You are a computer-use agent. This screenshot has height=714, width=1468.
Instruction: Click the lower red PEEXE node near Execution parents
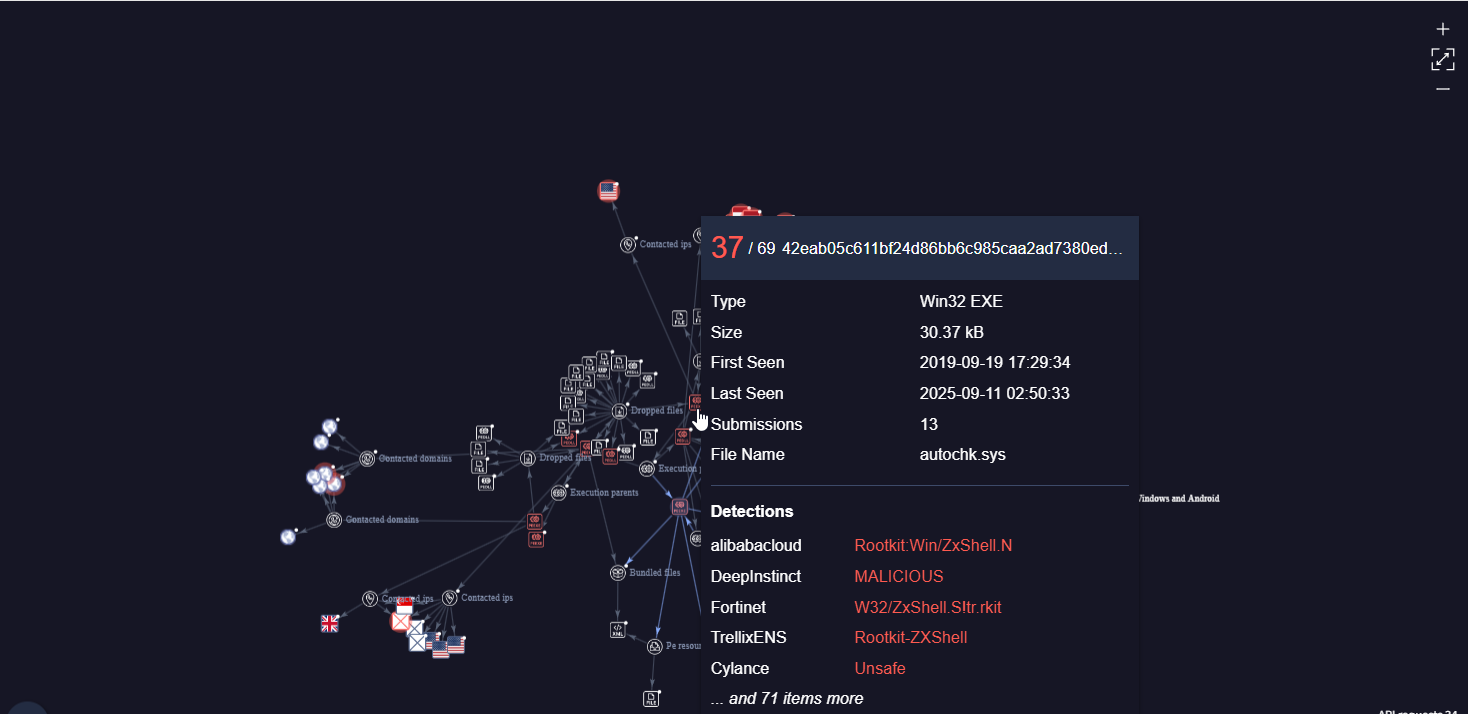point(536,539)
